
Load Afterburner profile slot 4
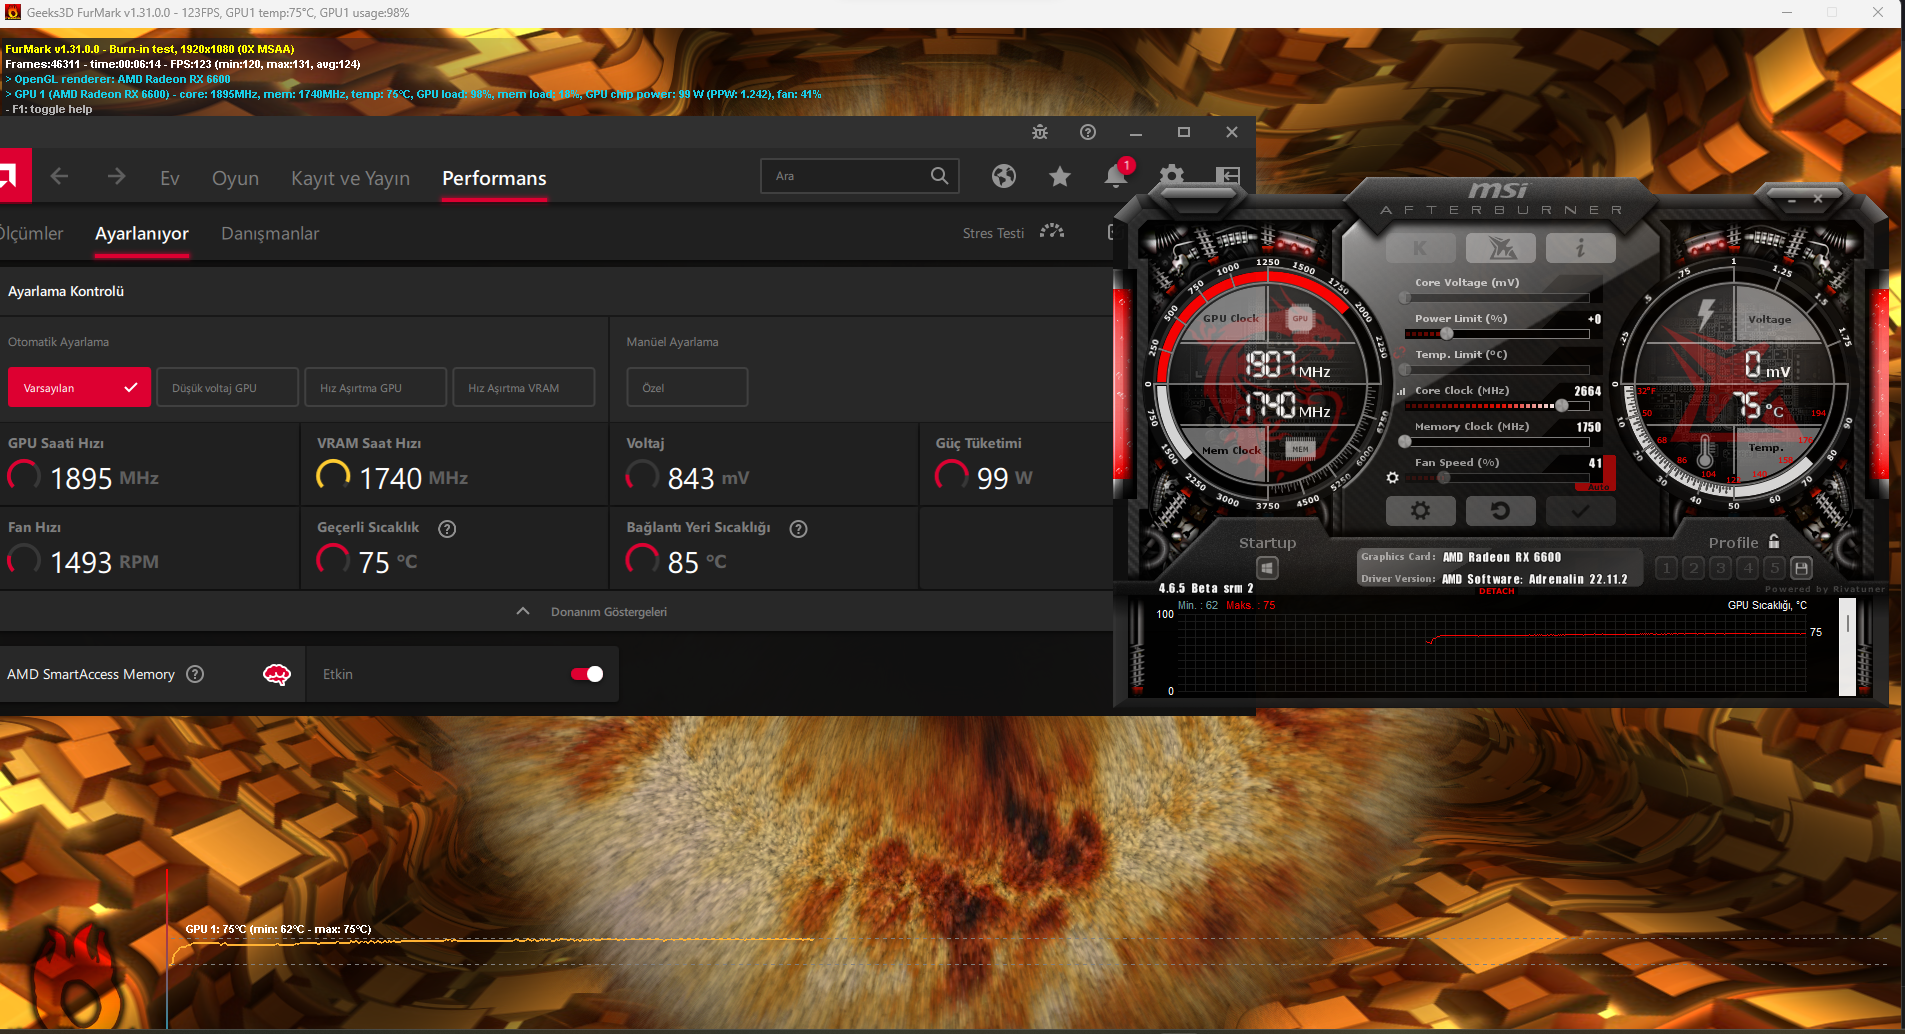[1747, 568]
